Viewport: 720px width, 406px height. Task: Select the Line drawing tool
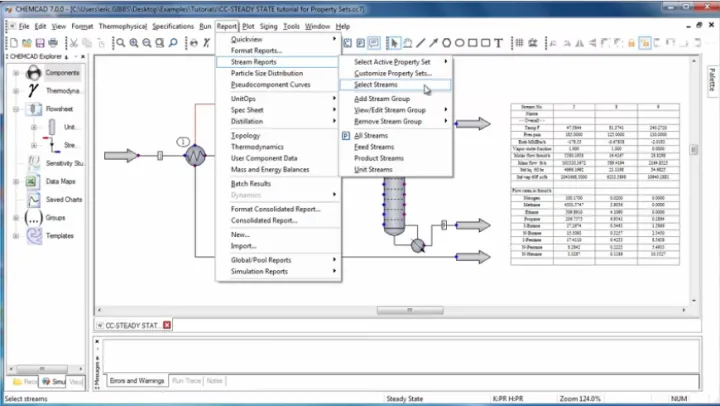[421, 43]
